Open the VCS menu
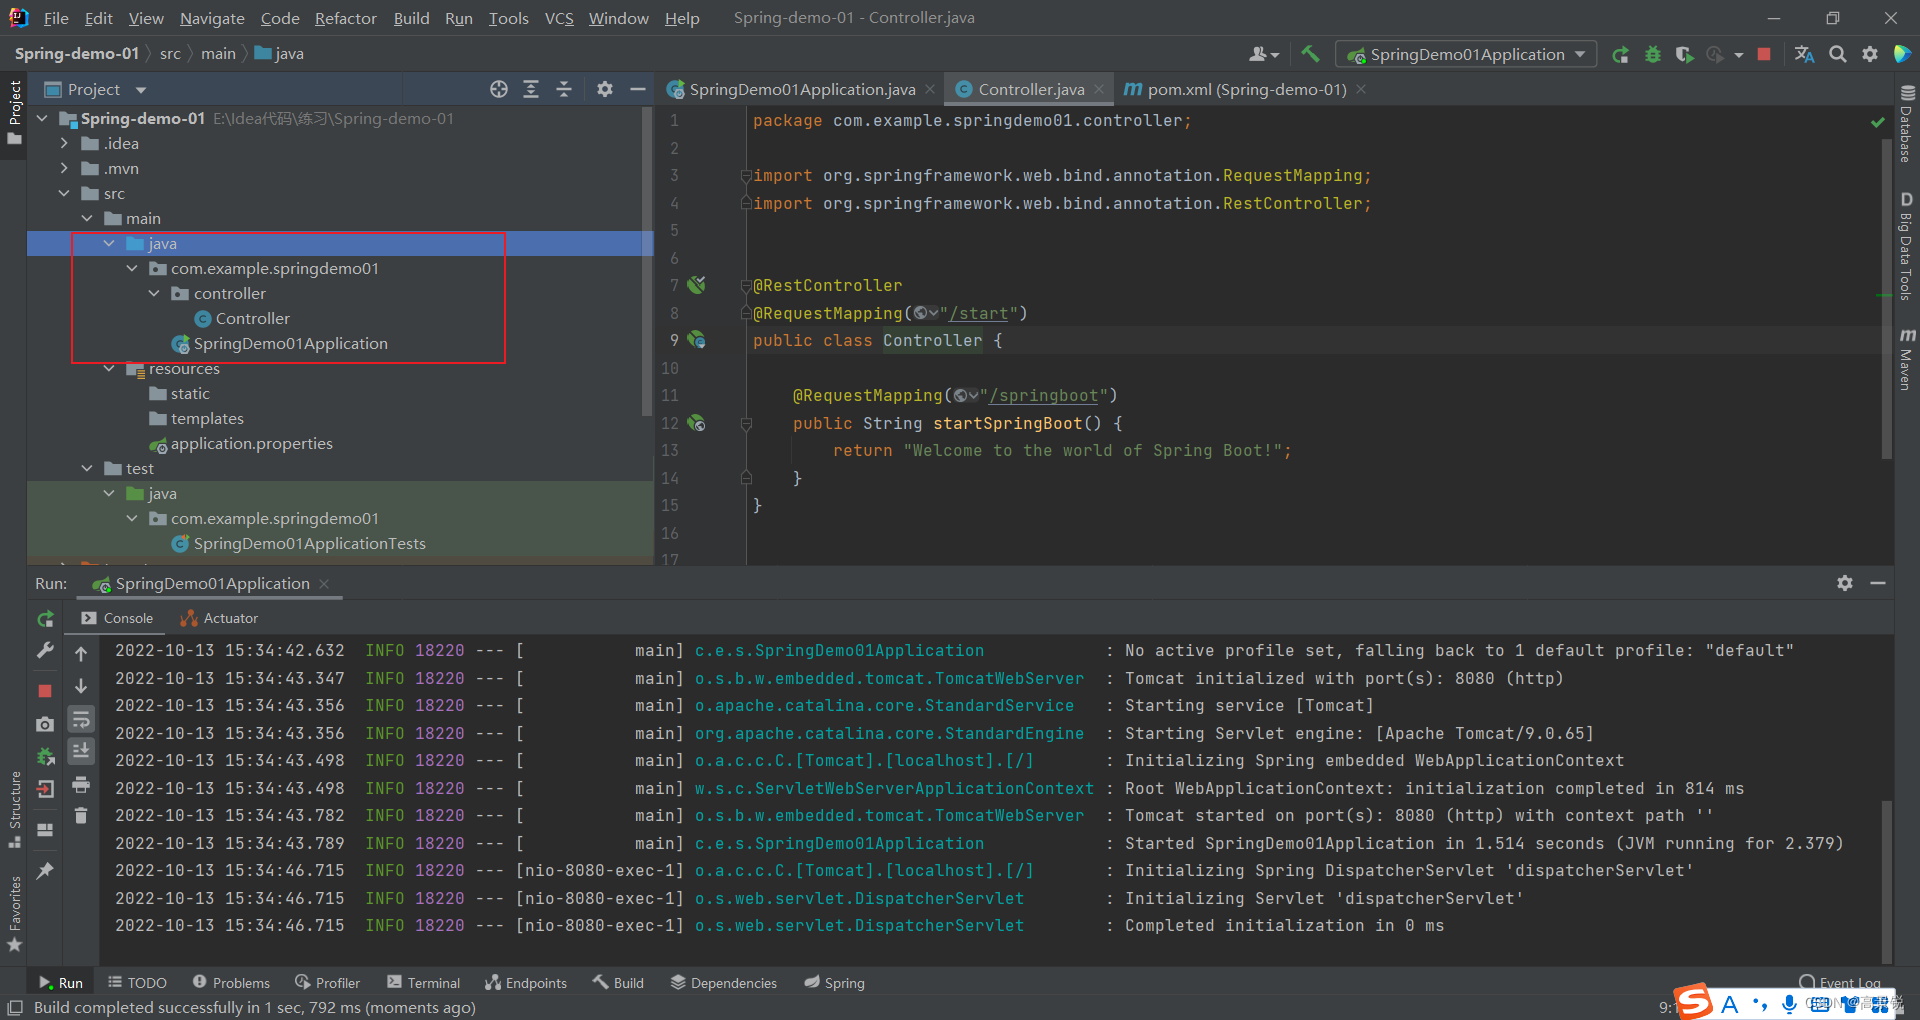Image resolution: width=1920 pixels, height=1020 pixels. tap(559, 18)
